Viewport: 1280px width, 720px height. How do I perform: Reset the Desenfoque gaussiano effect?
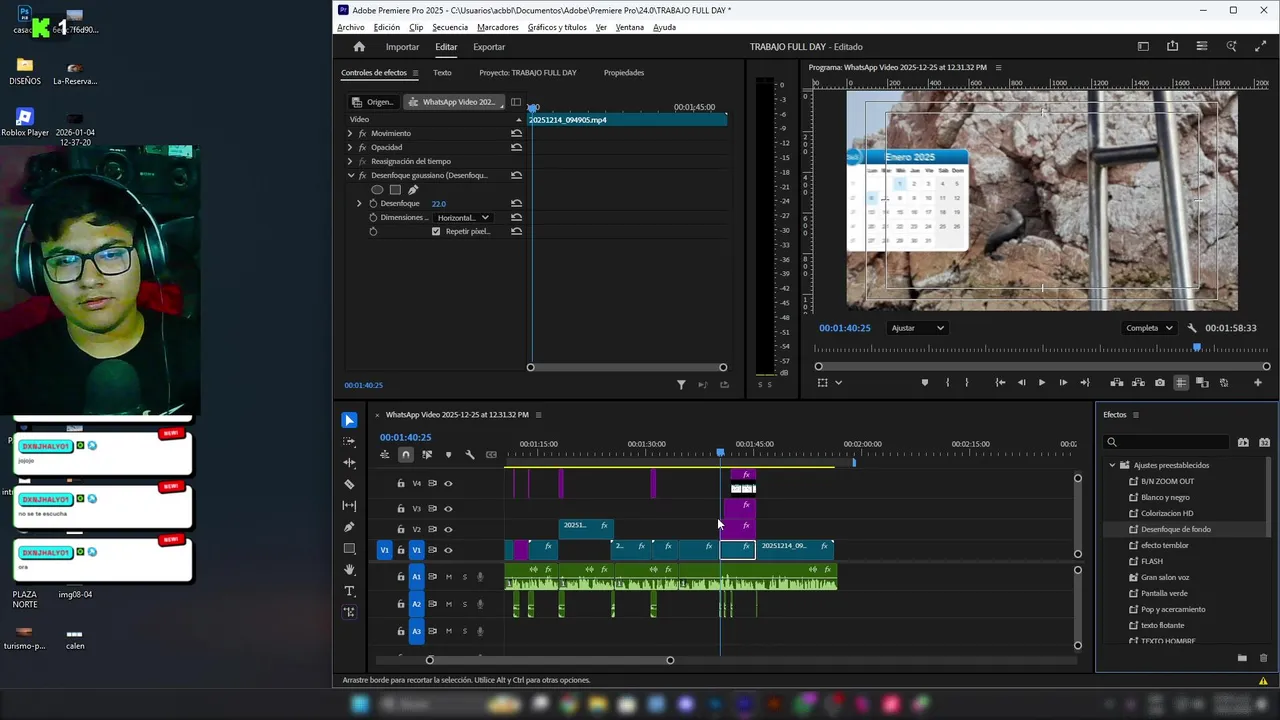point(516,175)
